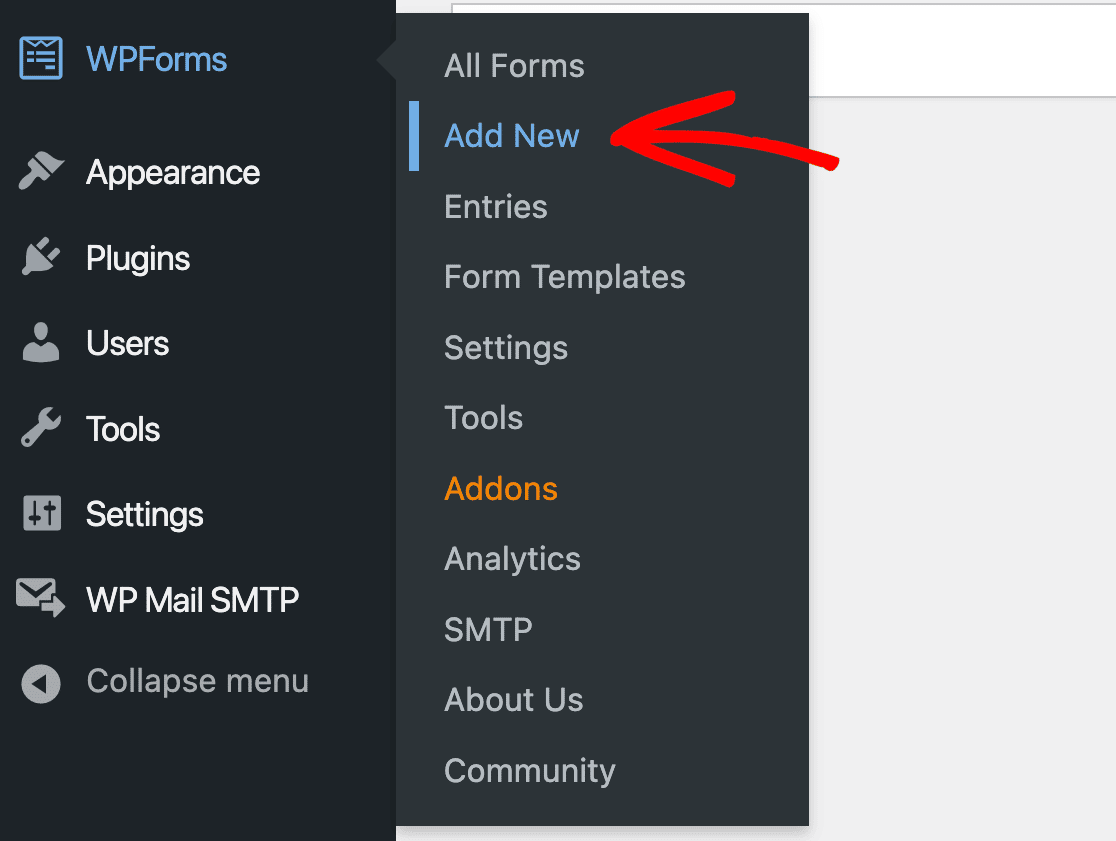The height and width of the screenshot is (841, 1116).
Task: Open All Forms in the WPForms submenu
Action: (x=514, y=66)
